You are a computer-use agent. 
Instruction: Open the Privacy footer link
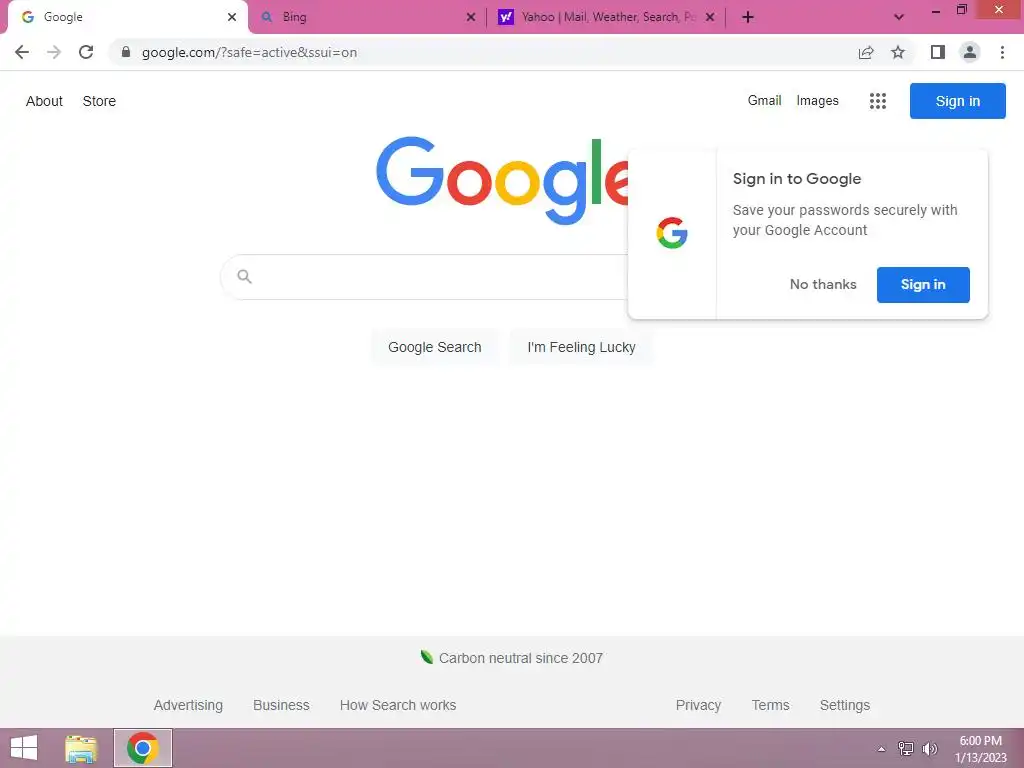pos(698,705)
